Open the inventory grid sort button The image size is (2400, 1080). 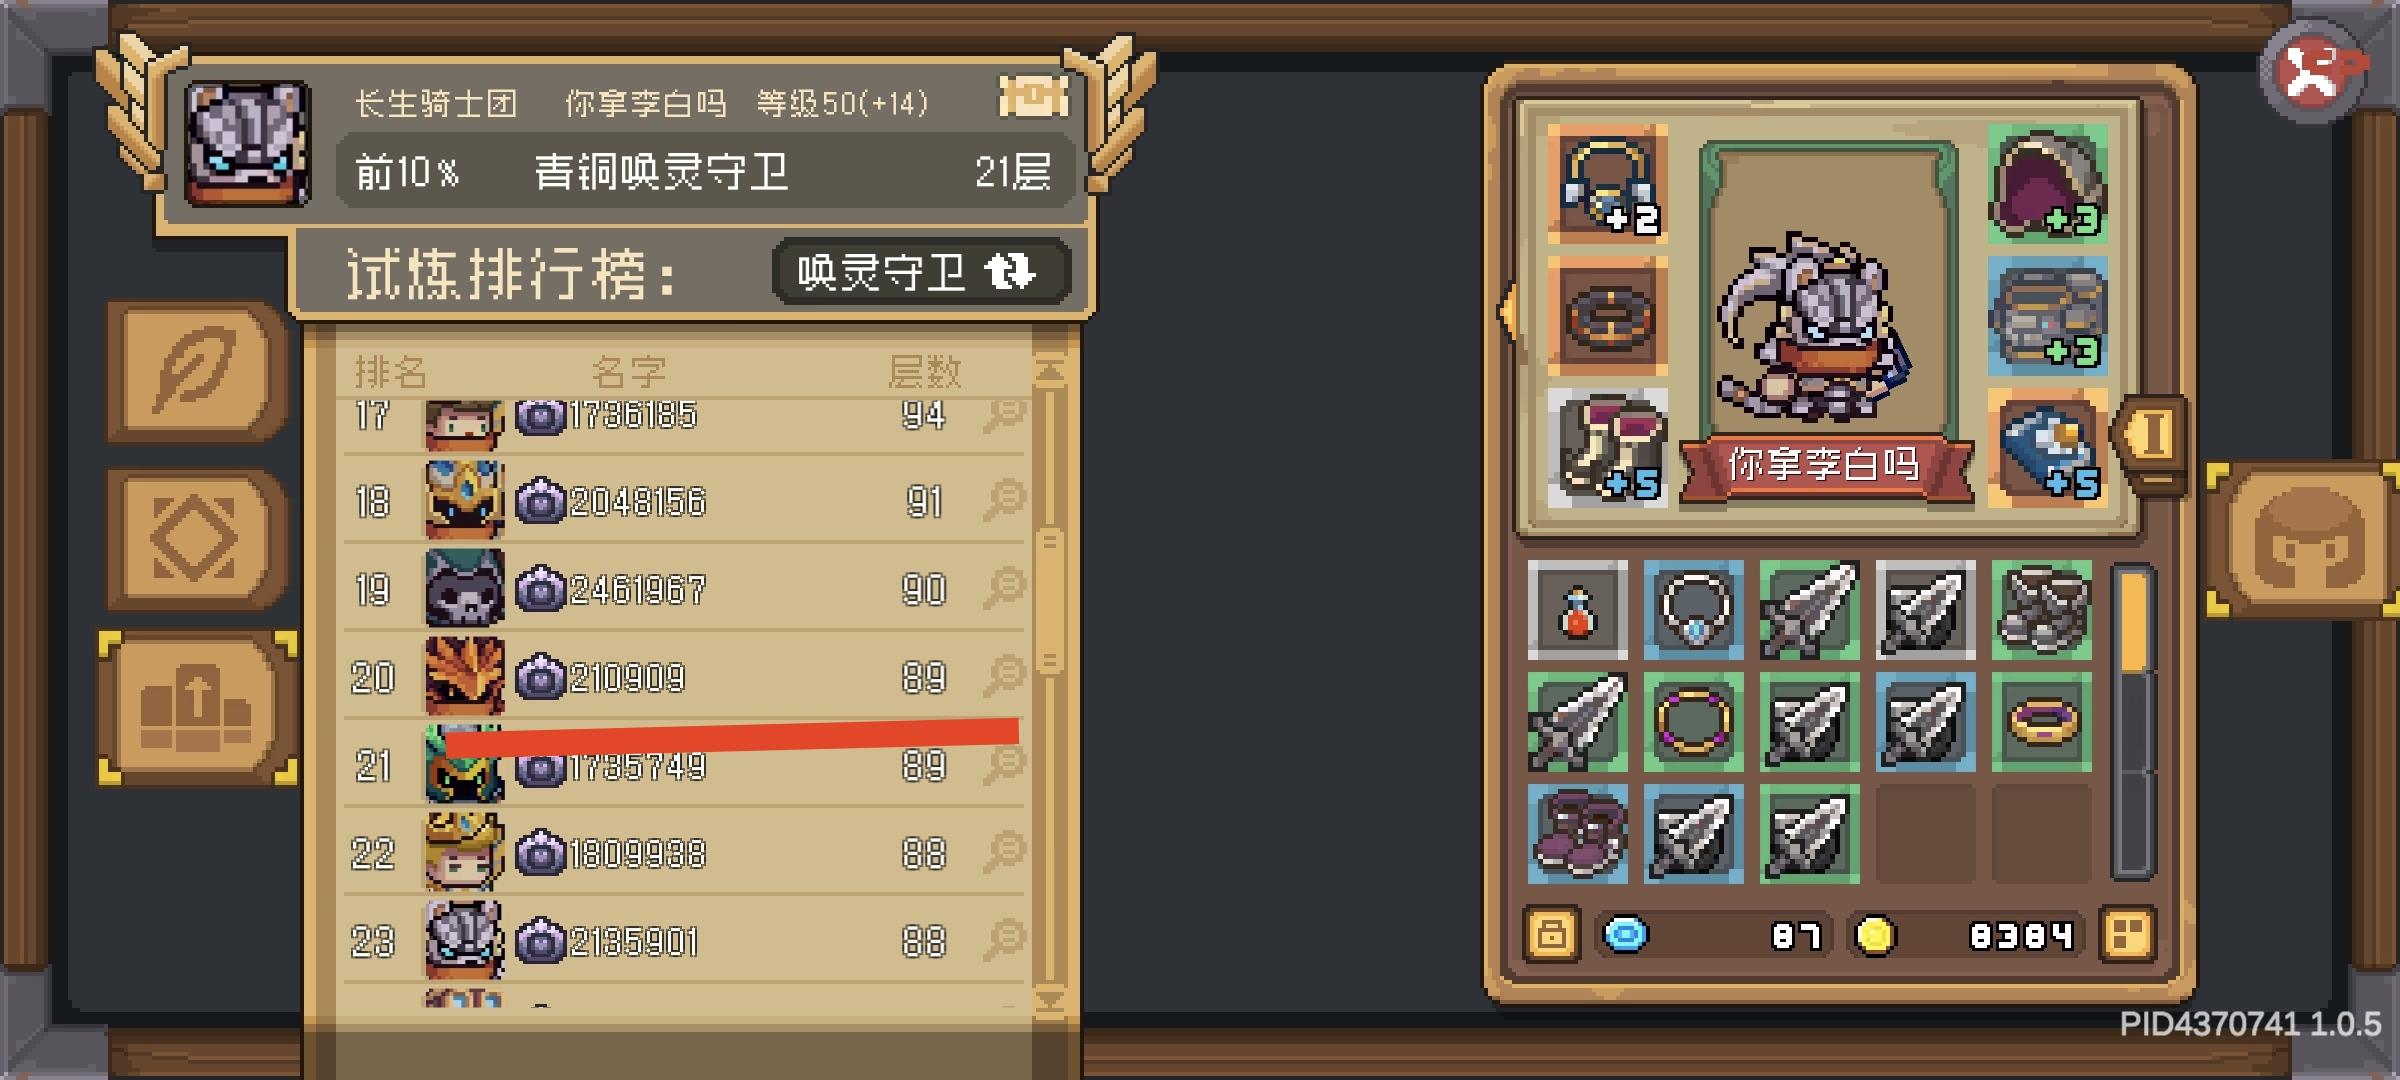click(x=2126, y=935)
